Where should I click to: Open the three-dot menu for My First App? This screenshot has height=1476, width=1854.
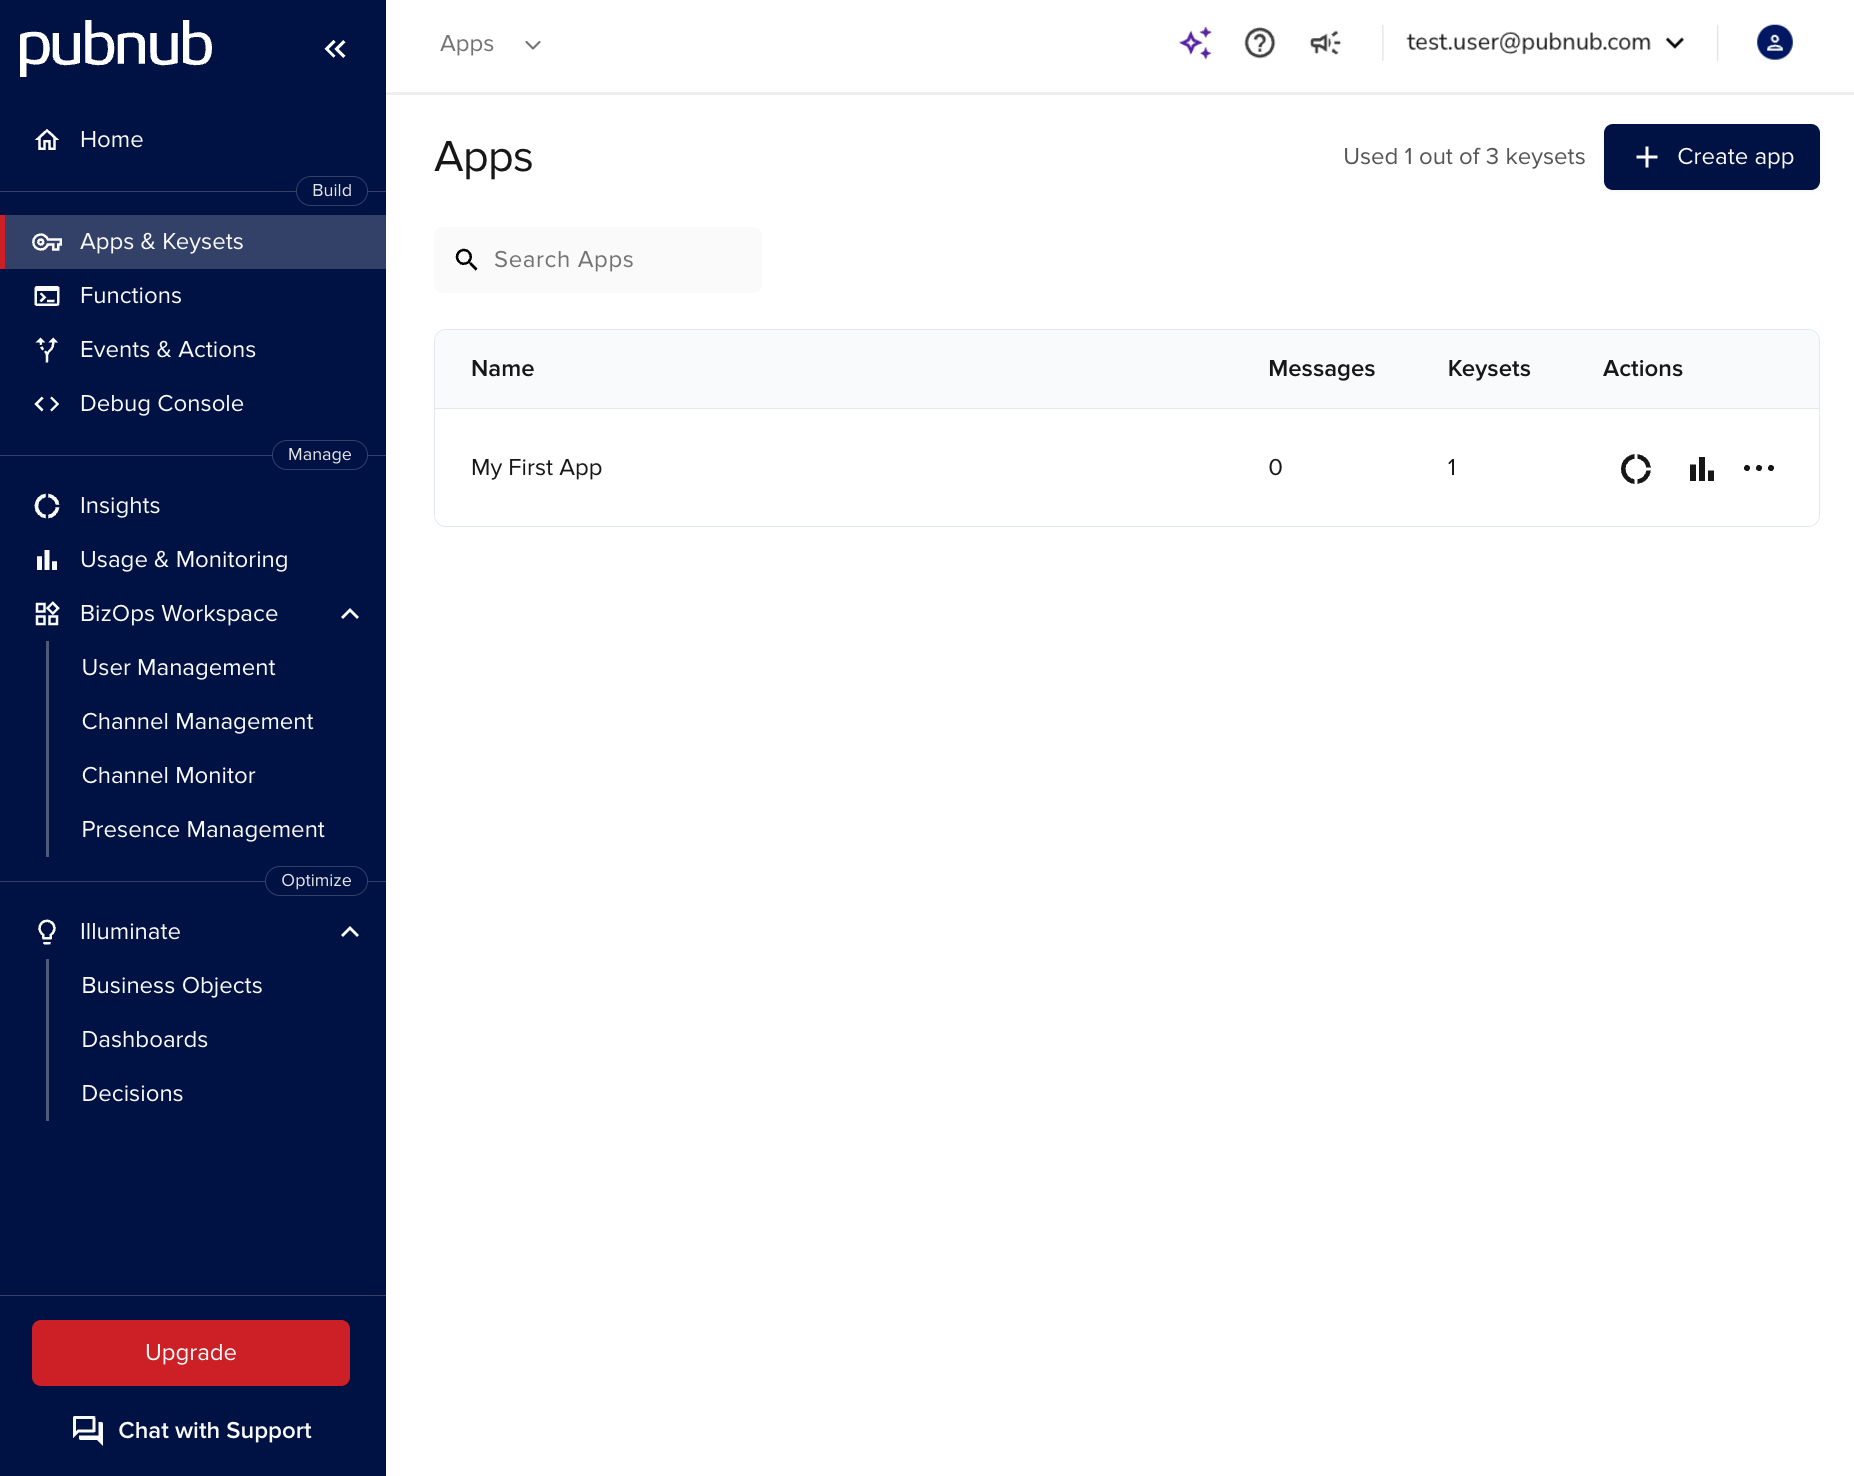click(x=1758, y=468)
